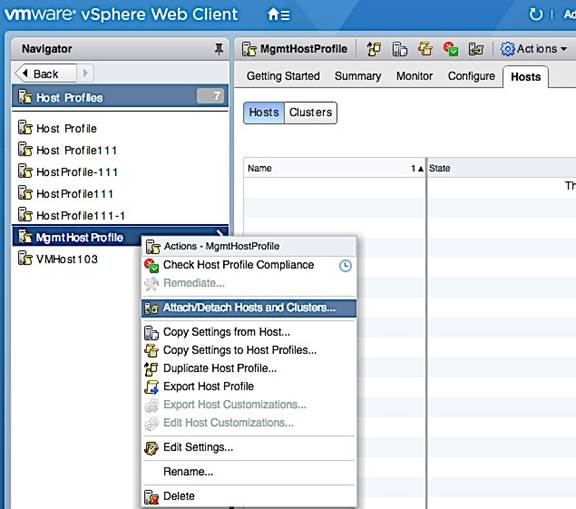Viewport: 576px width, 509px height.
Task: Toggle Clusters view button
Action: pos(310,112)
